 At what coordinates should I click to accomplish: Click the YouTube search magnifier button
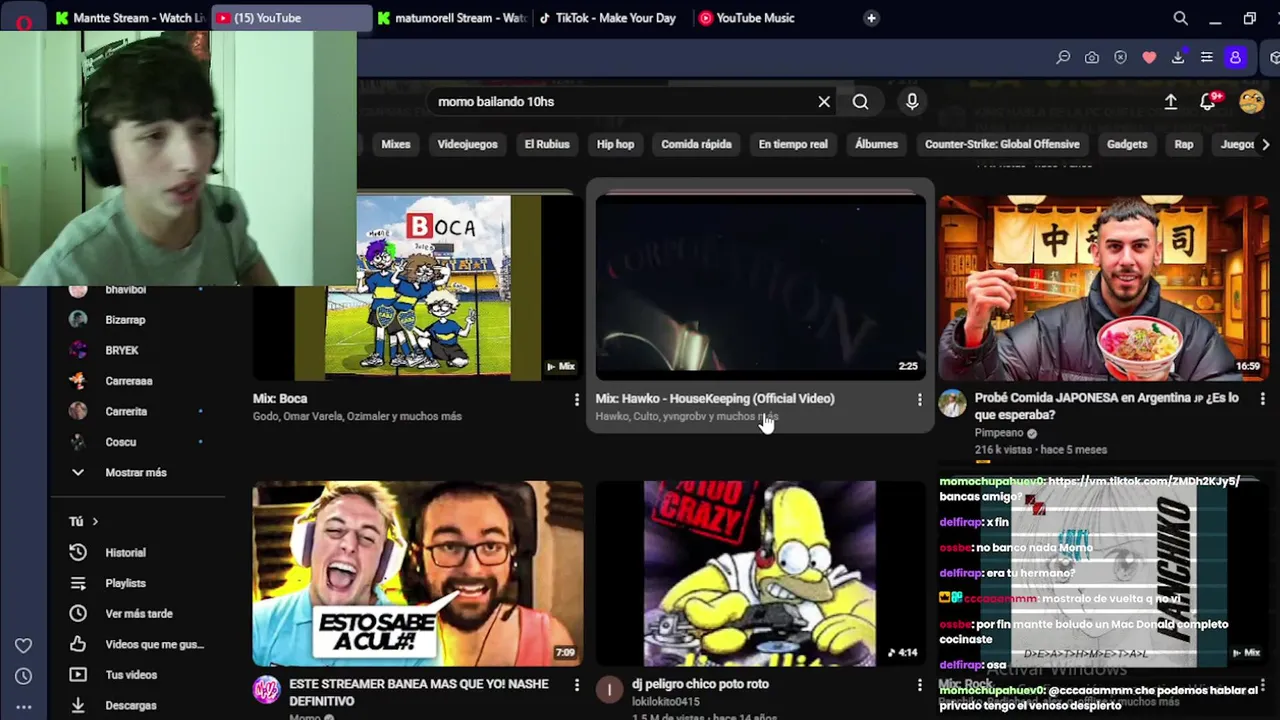[x=860, y=102]
